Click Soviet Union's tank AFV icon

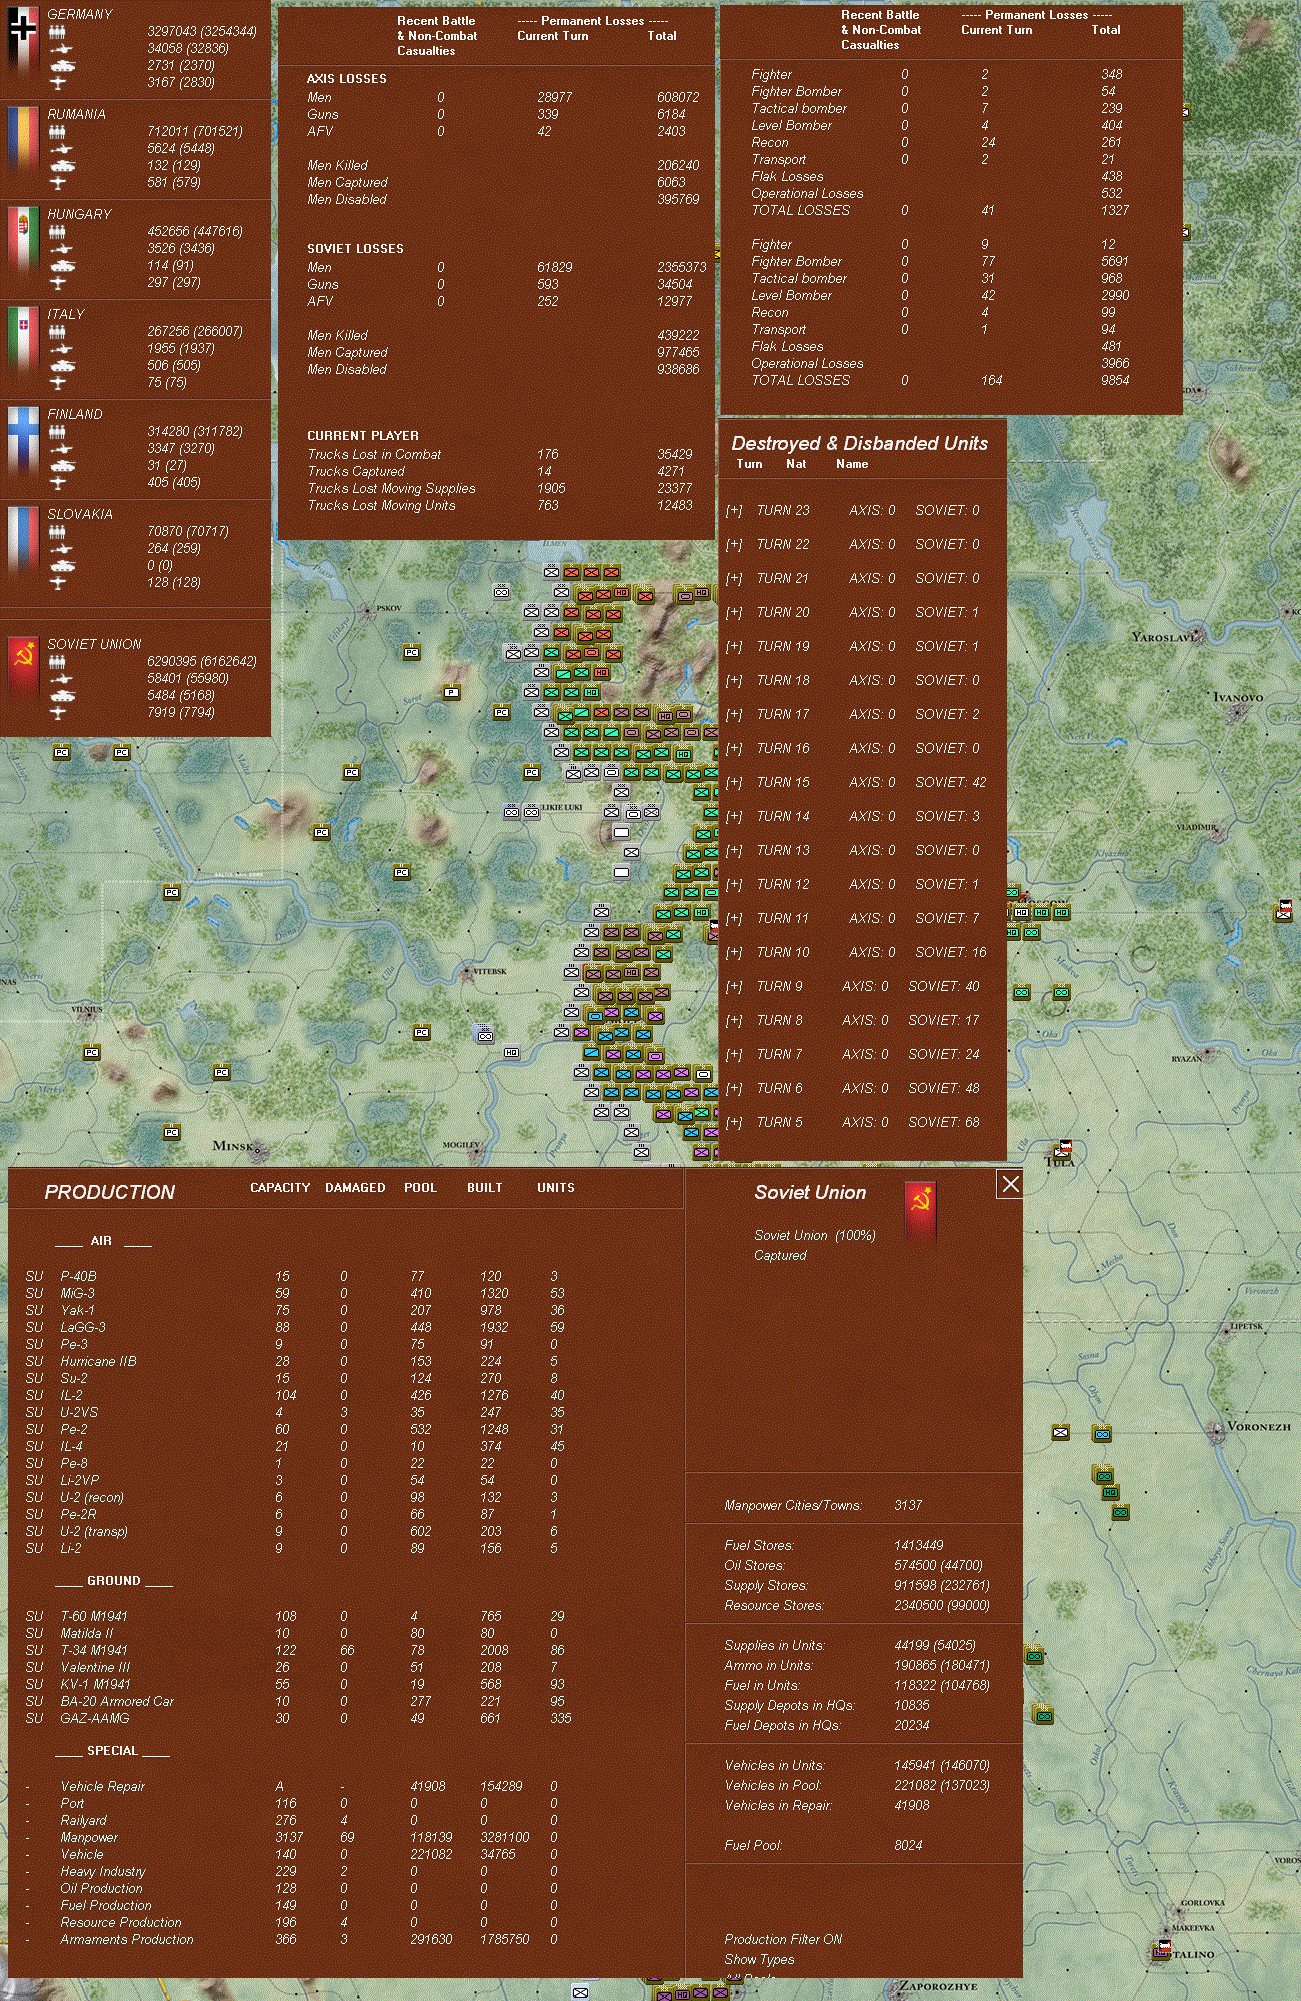61,696
